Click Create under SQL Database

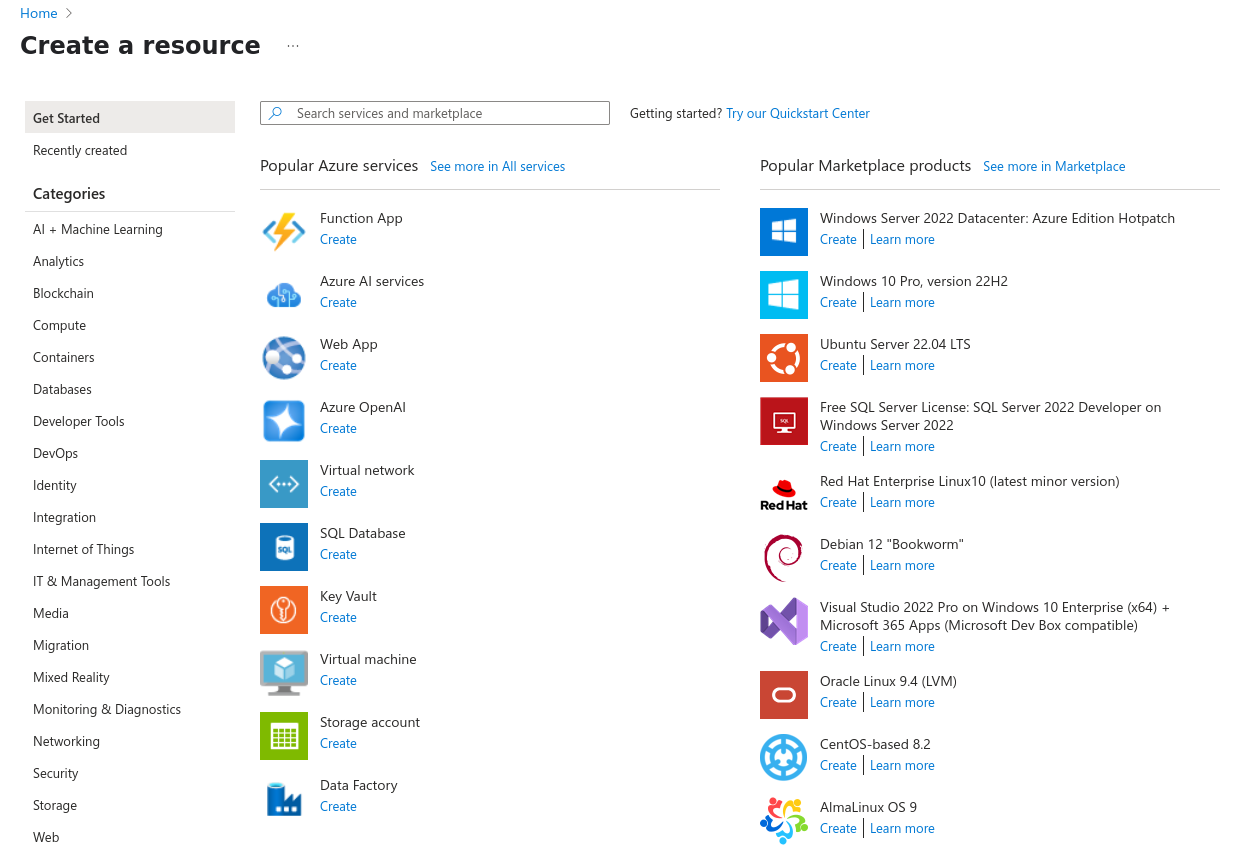pos(338,555)
